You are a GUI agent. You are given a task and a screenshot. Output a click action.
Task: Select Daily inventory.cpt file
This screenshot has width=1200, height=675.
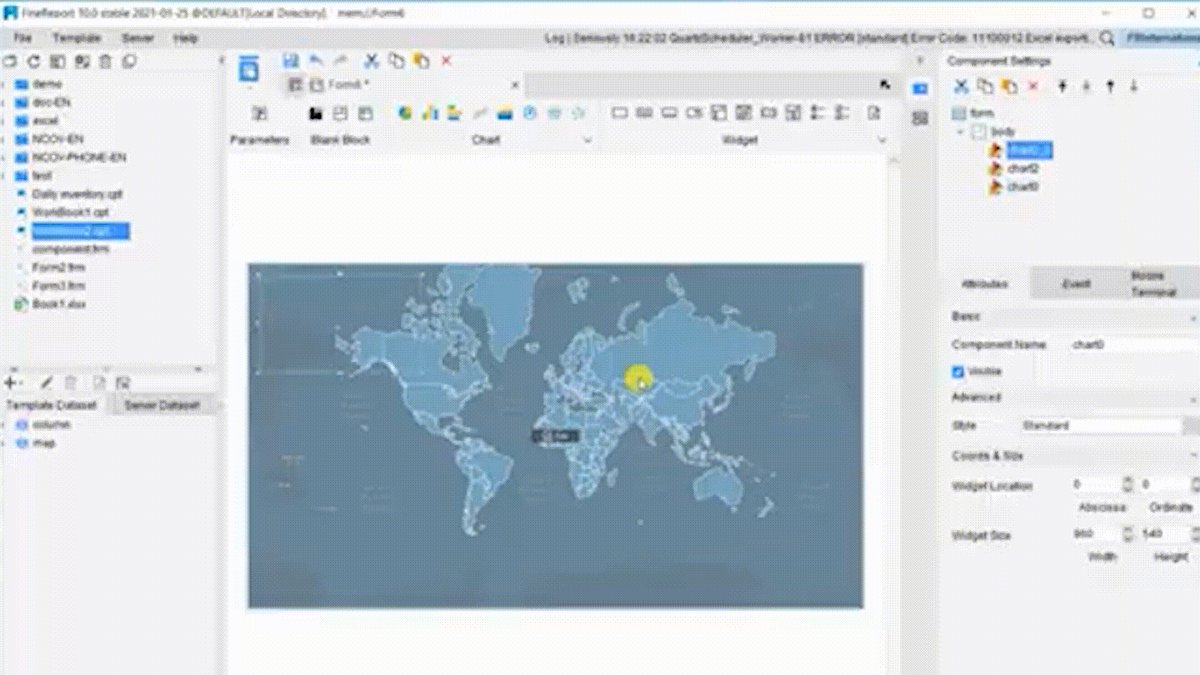pyautogui.click(x=77, y=194)
